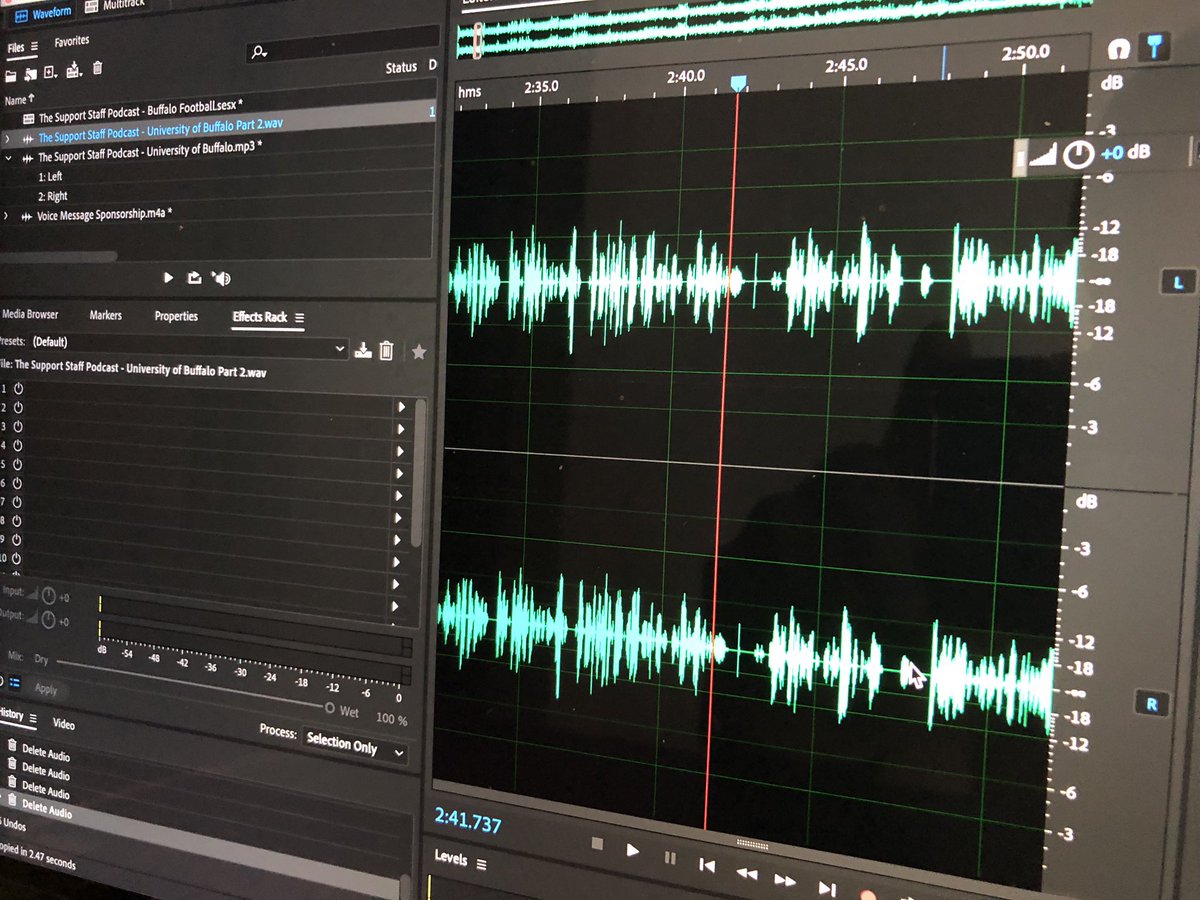Viewport: 1200px width, 900px height.
Task: Delete preset trash icon in Effects Rack
Action: tap(387, 351)
